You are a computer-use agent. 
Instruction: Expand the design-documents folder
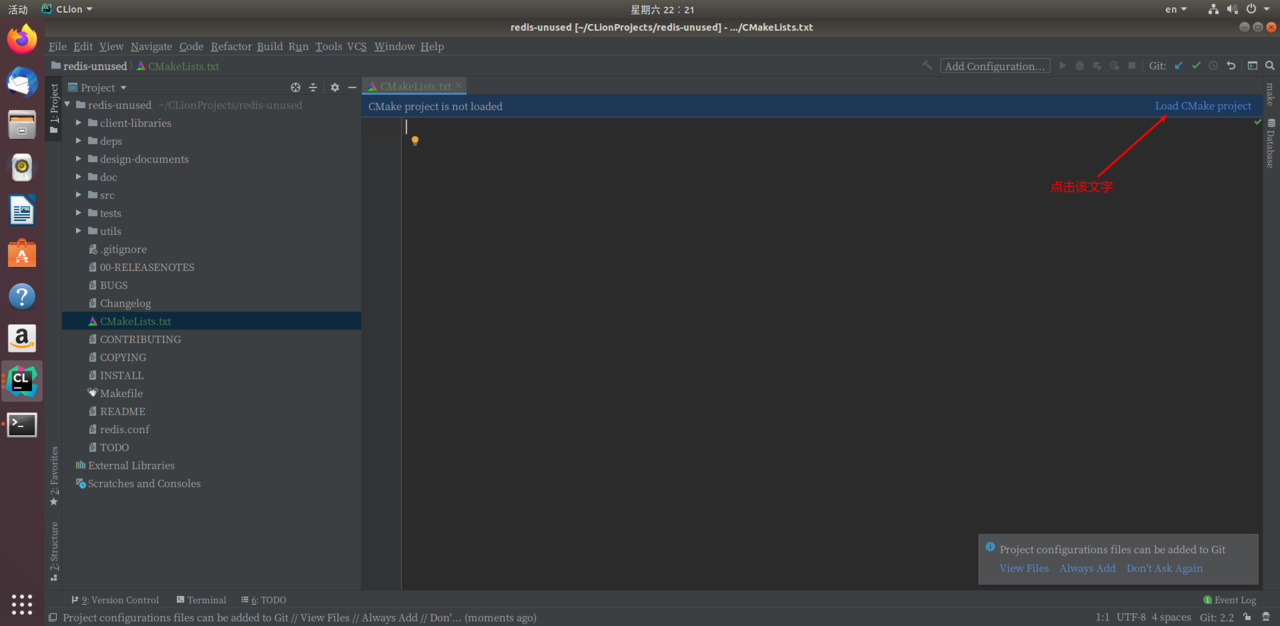point(79,159)
